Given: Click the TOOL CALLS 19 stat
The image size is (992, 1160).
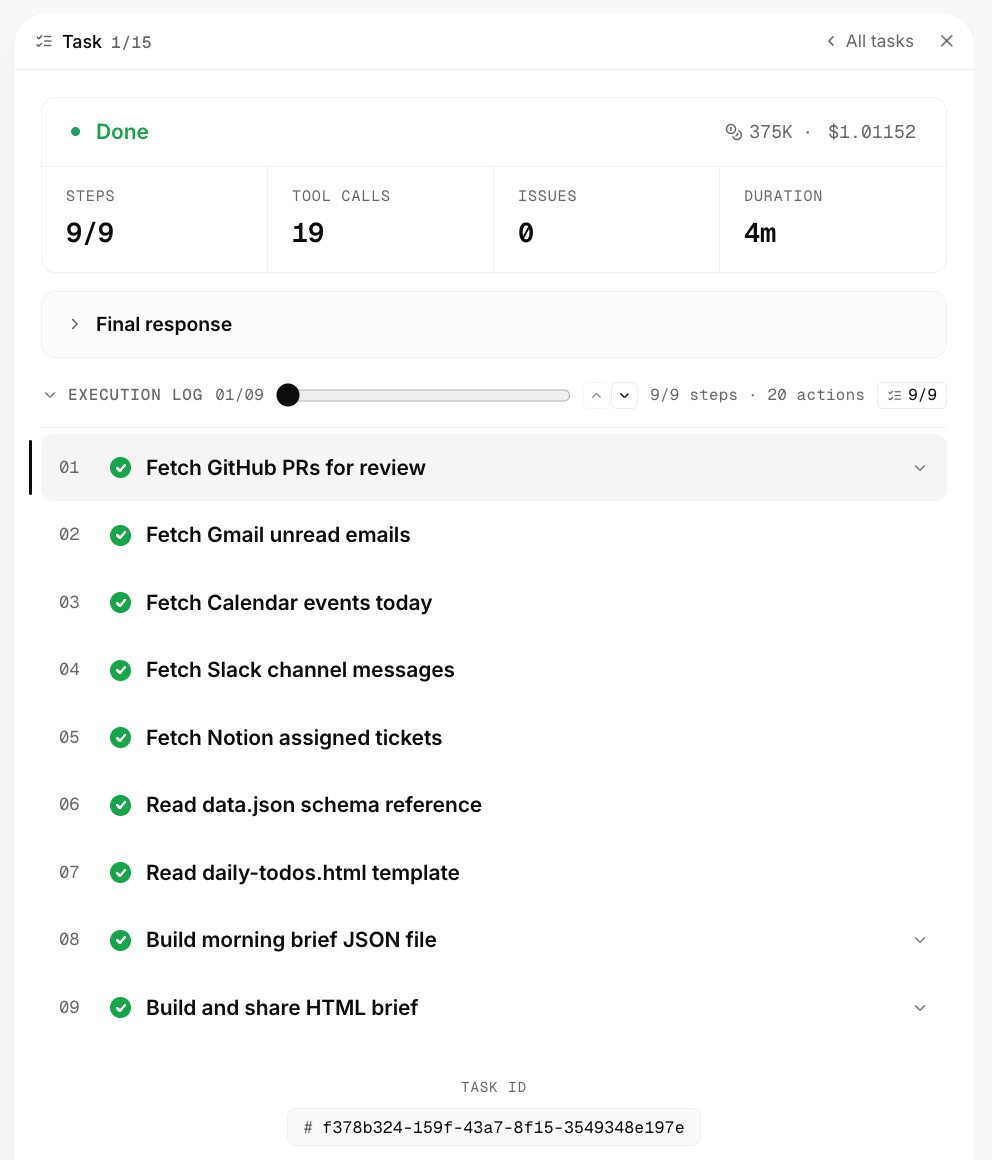Looking at the screenshot, I should click(380, 219).
